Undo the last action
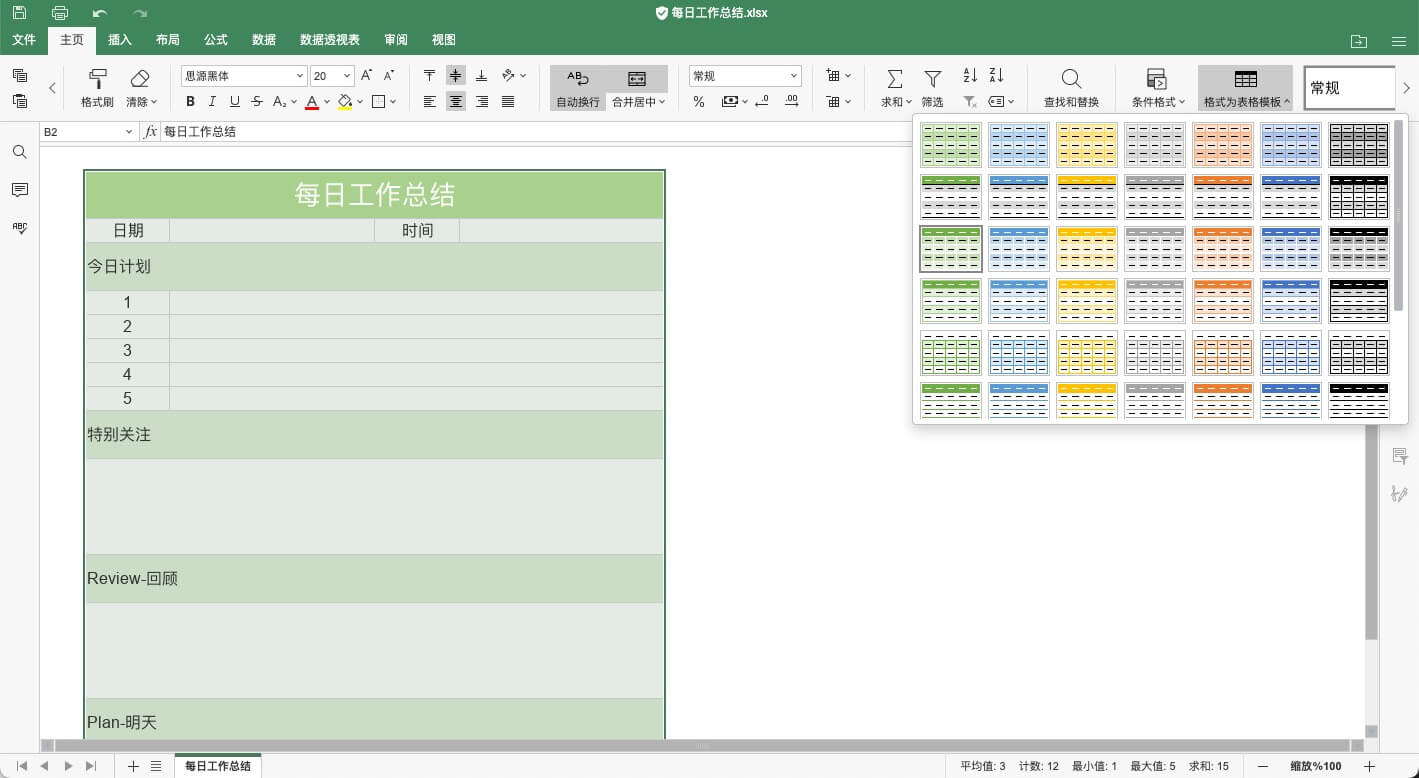The height and width of the screenshot is (778, 1419). 99,13
